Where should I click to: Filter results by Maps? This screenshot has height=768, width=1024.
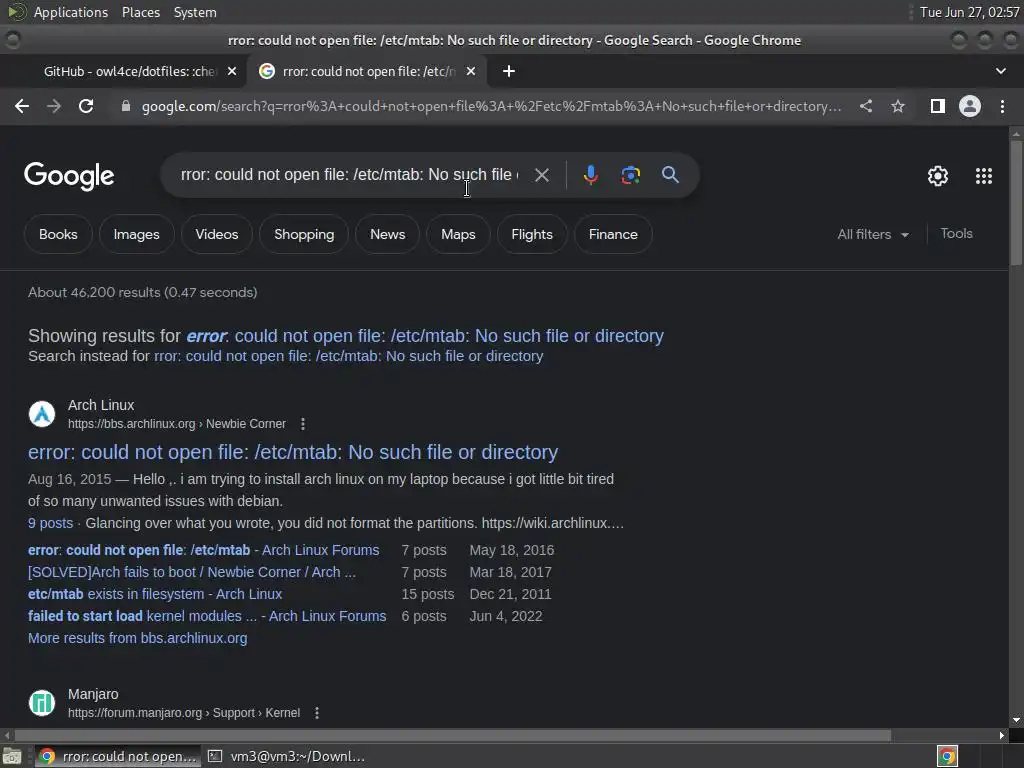458,234
